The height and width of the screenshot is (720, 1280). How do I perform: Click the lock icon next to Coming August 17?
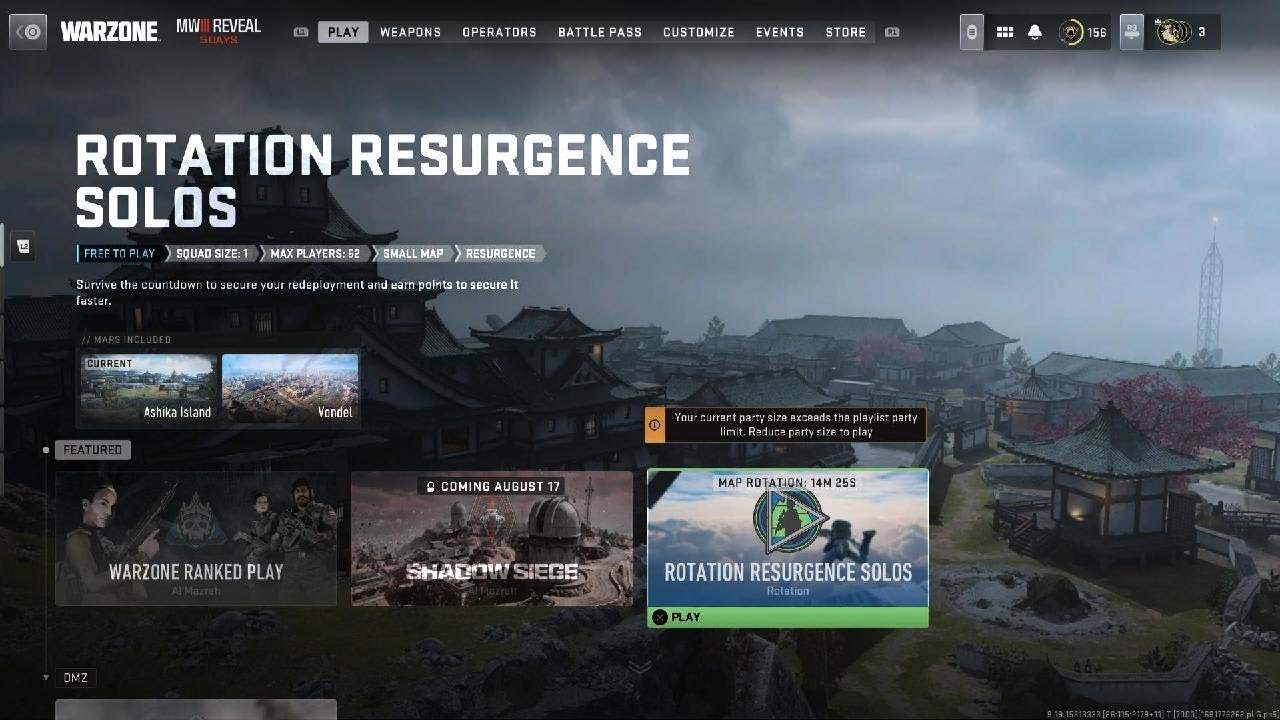[430, 487]
